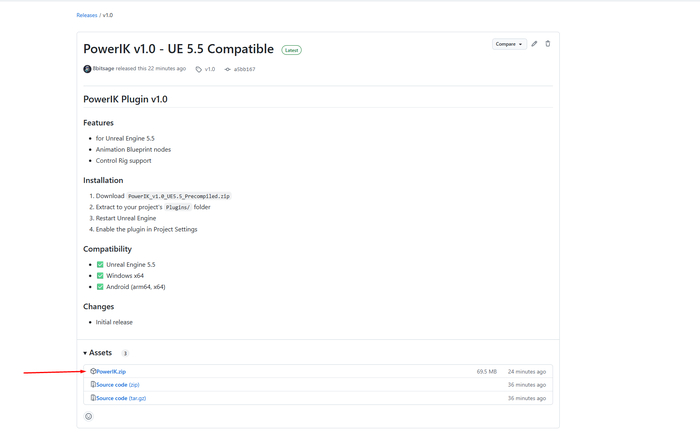
Task: Click the Windows x64 green checkmark
Action: click(100, 276)
